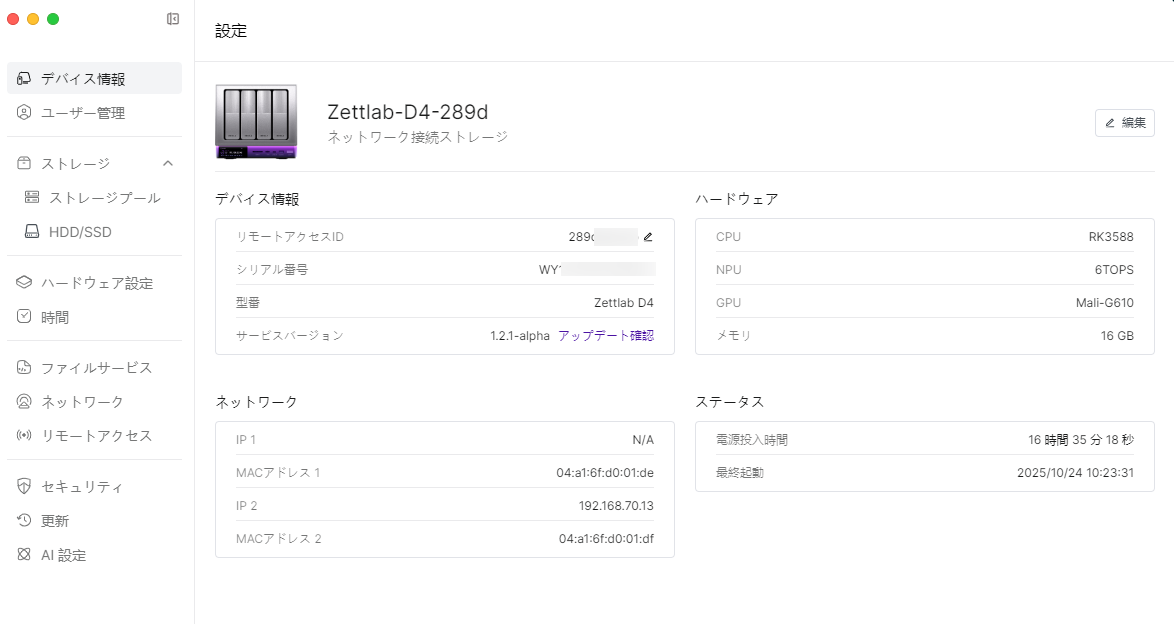Navigate to 更新 in the sidebar
This screenshot has width=1174, height=624.
(55, 521)
